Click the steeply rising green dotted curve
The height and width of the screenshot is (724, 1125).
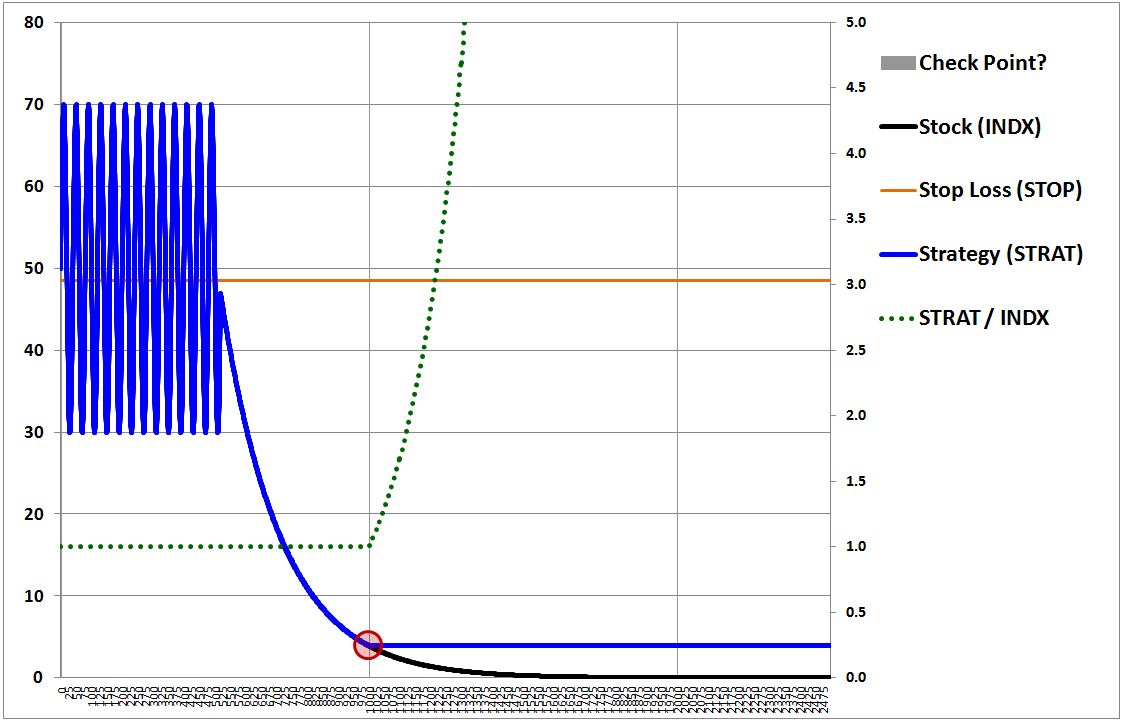(430, 290)
